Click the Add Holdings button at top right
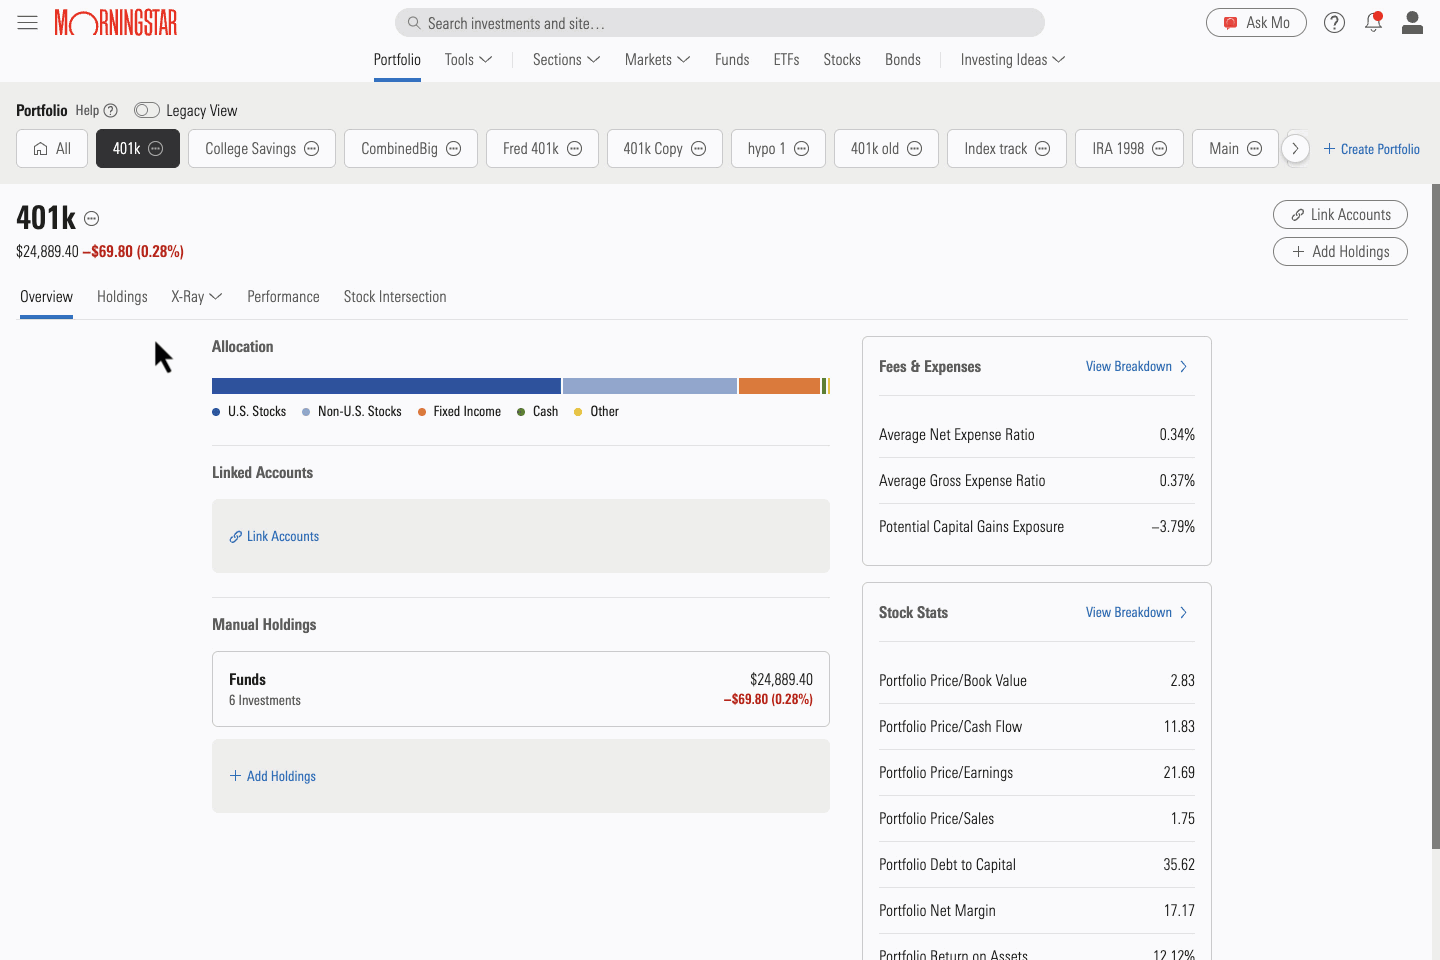The width and height of the screenshot is (1440, 960). [x=1340, y=252]
